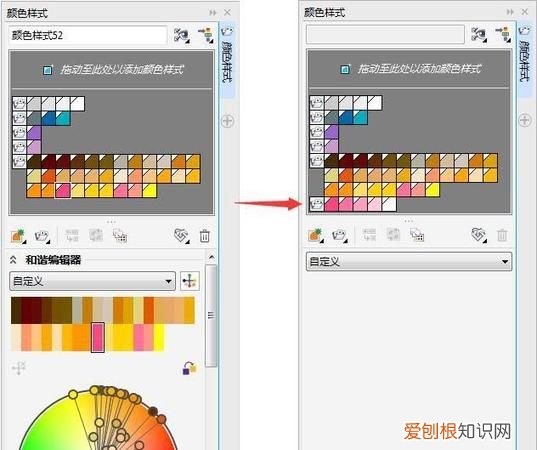This screenshot has height=450, width=537.
Task: Open the 自定义 dropdown in left harmony editor
Action: click(92, 281)
